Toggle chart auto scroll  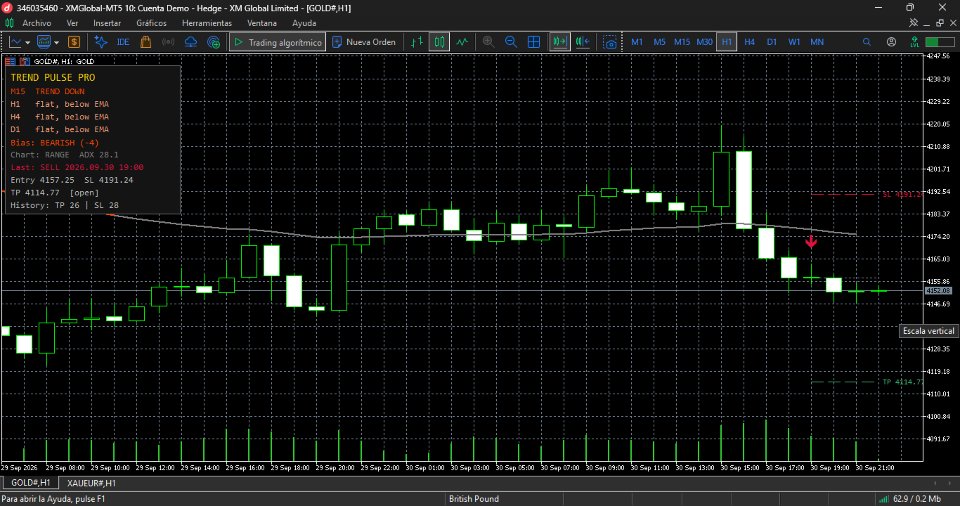(560, 42)
